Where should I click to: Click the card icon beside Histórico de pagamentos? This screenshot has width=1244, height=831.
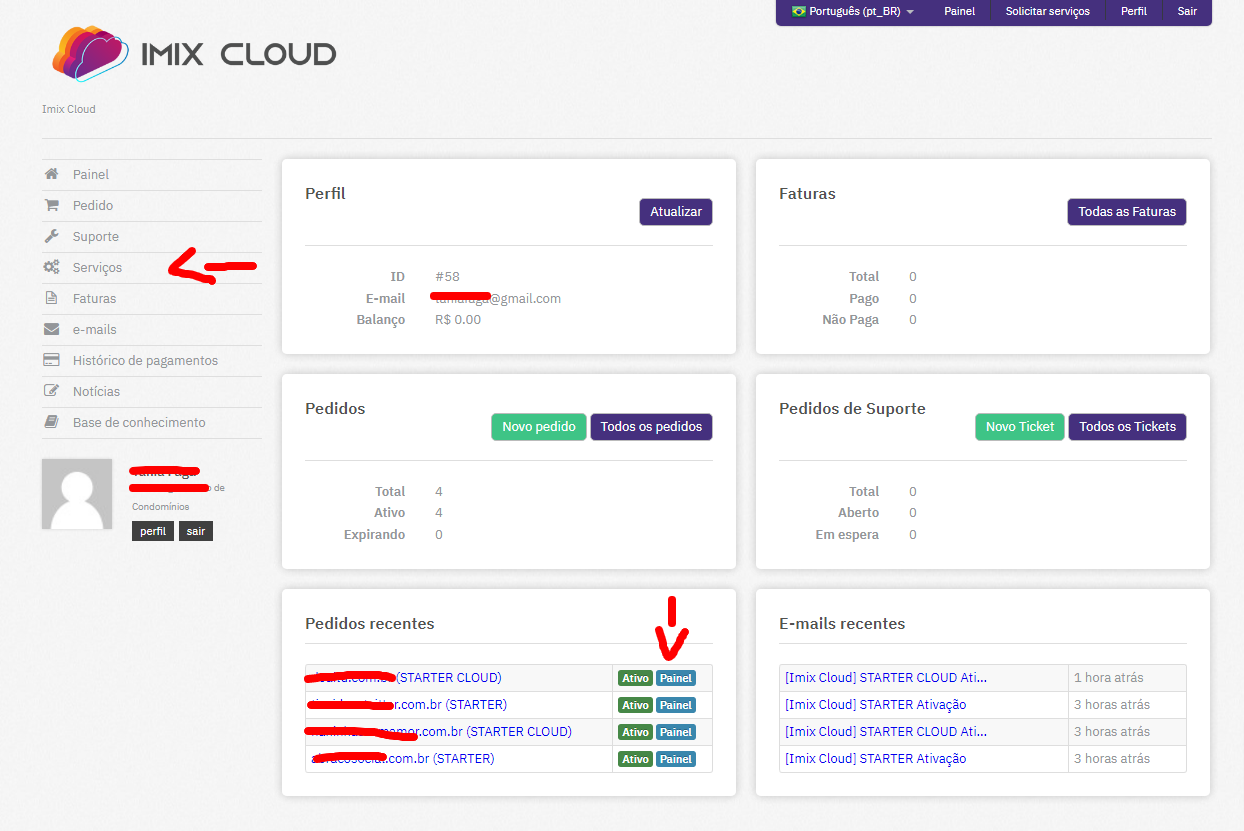pyautogui.click(x=51, y=360)
